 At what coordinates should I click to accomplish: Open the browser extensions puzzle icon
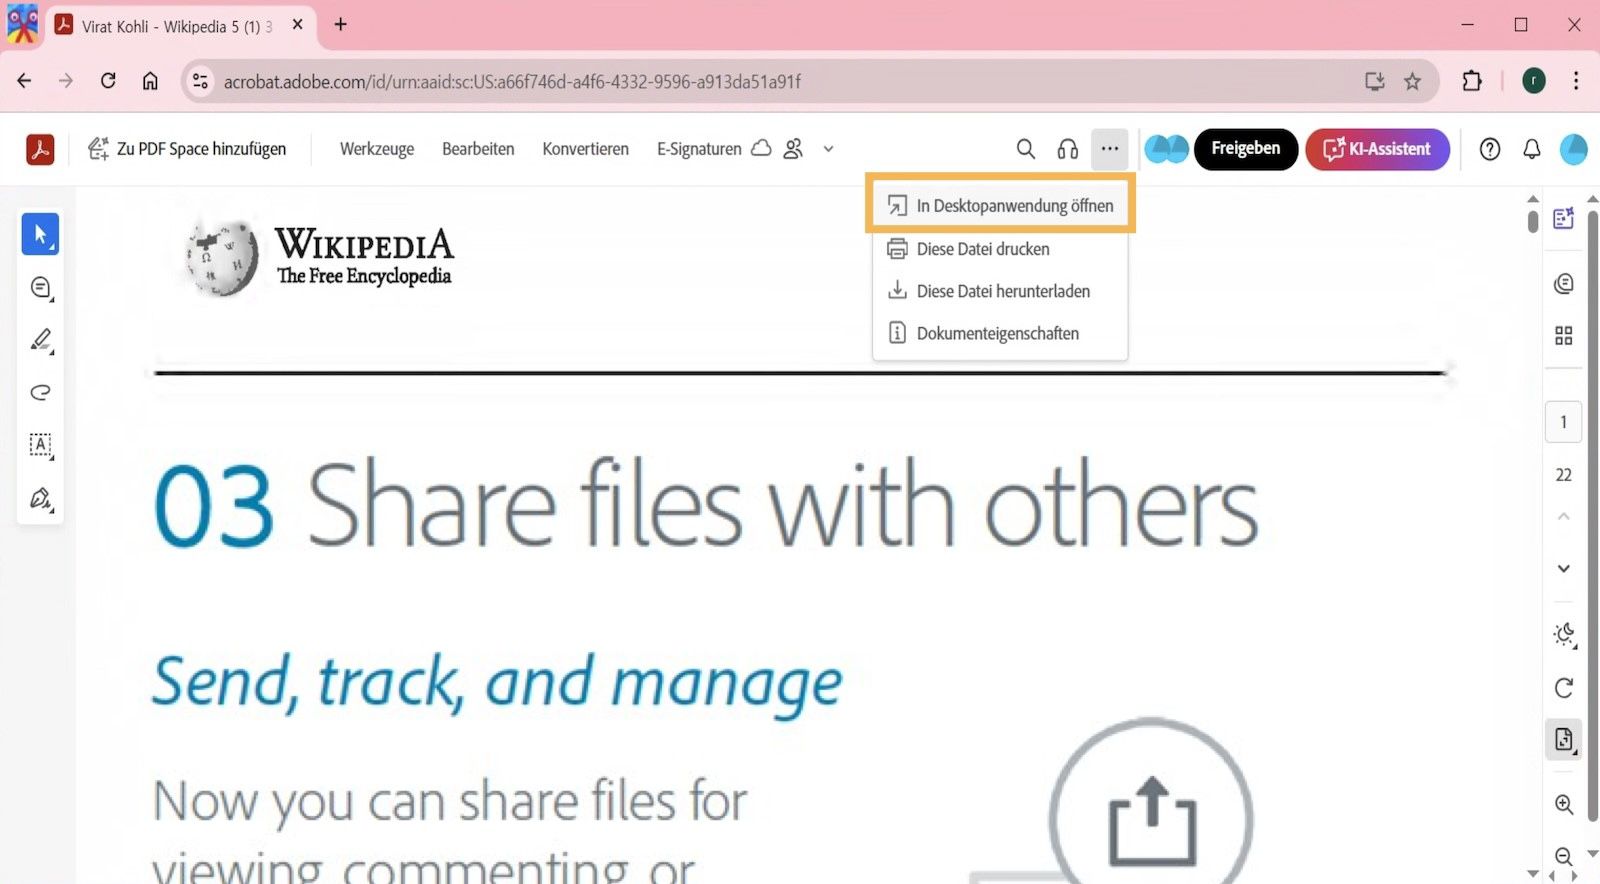point(1472,81)
